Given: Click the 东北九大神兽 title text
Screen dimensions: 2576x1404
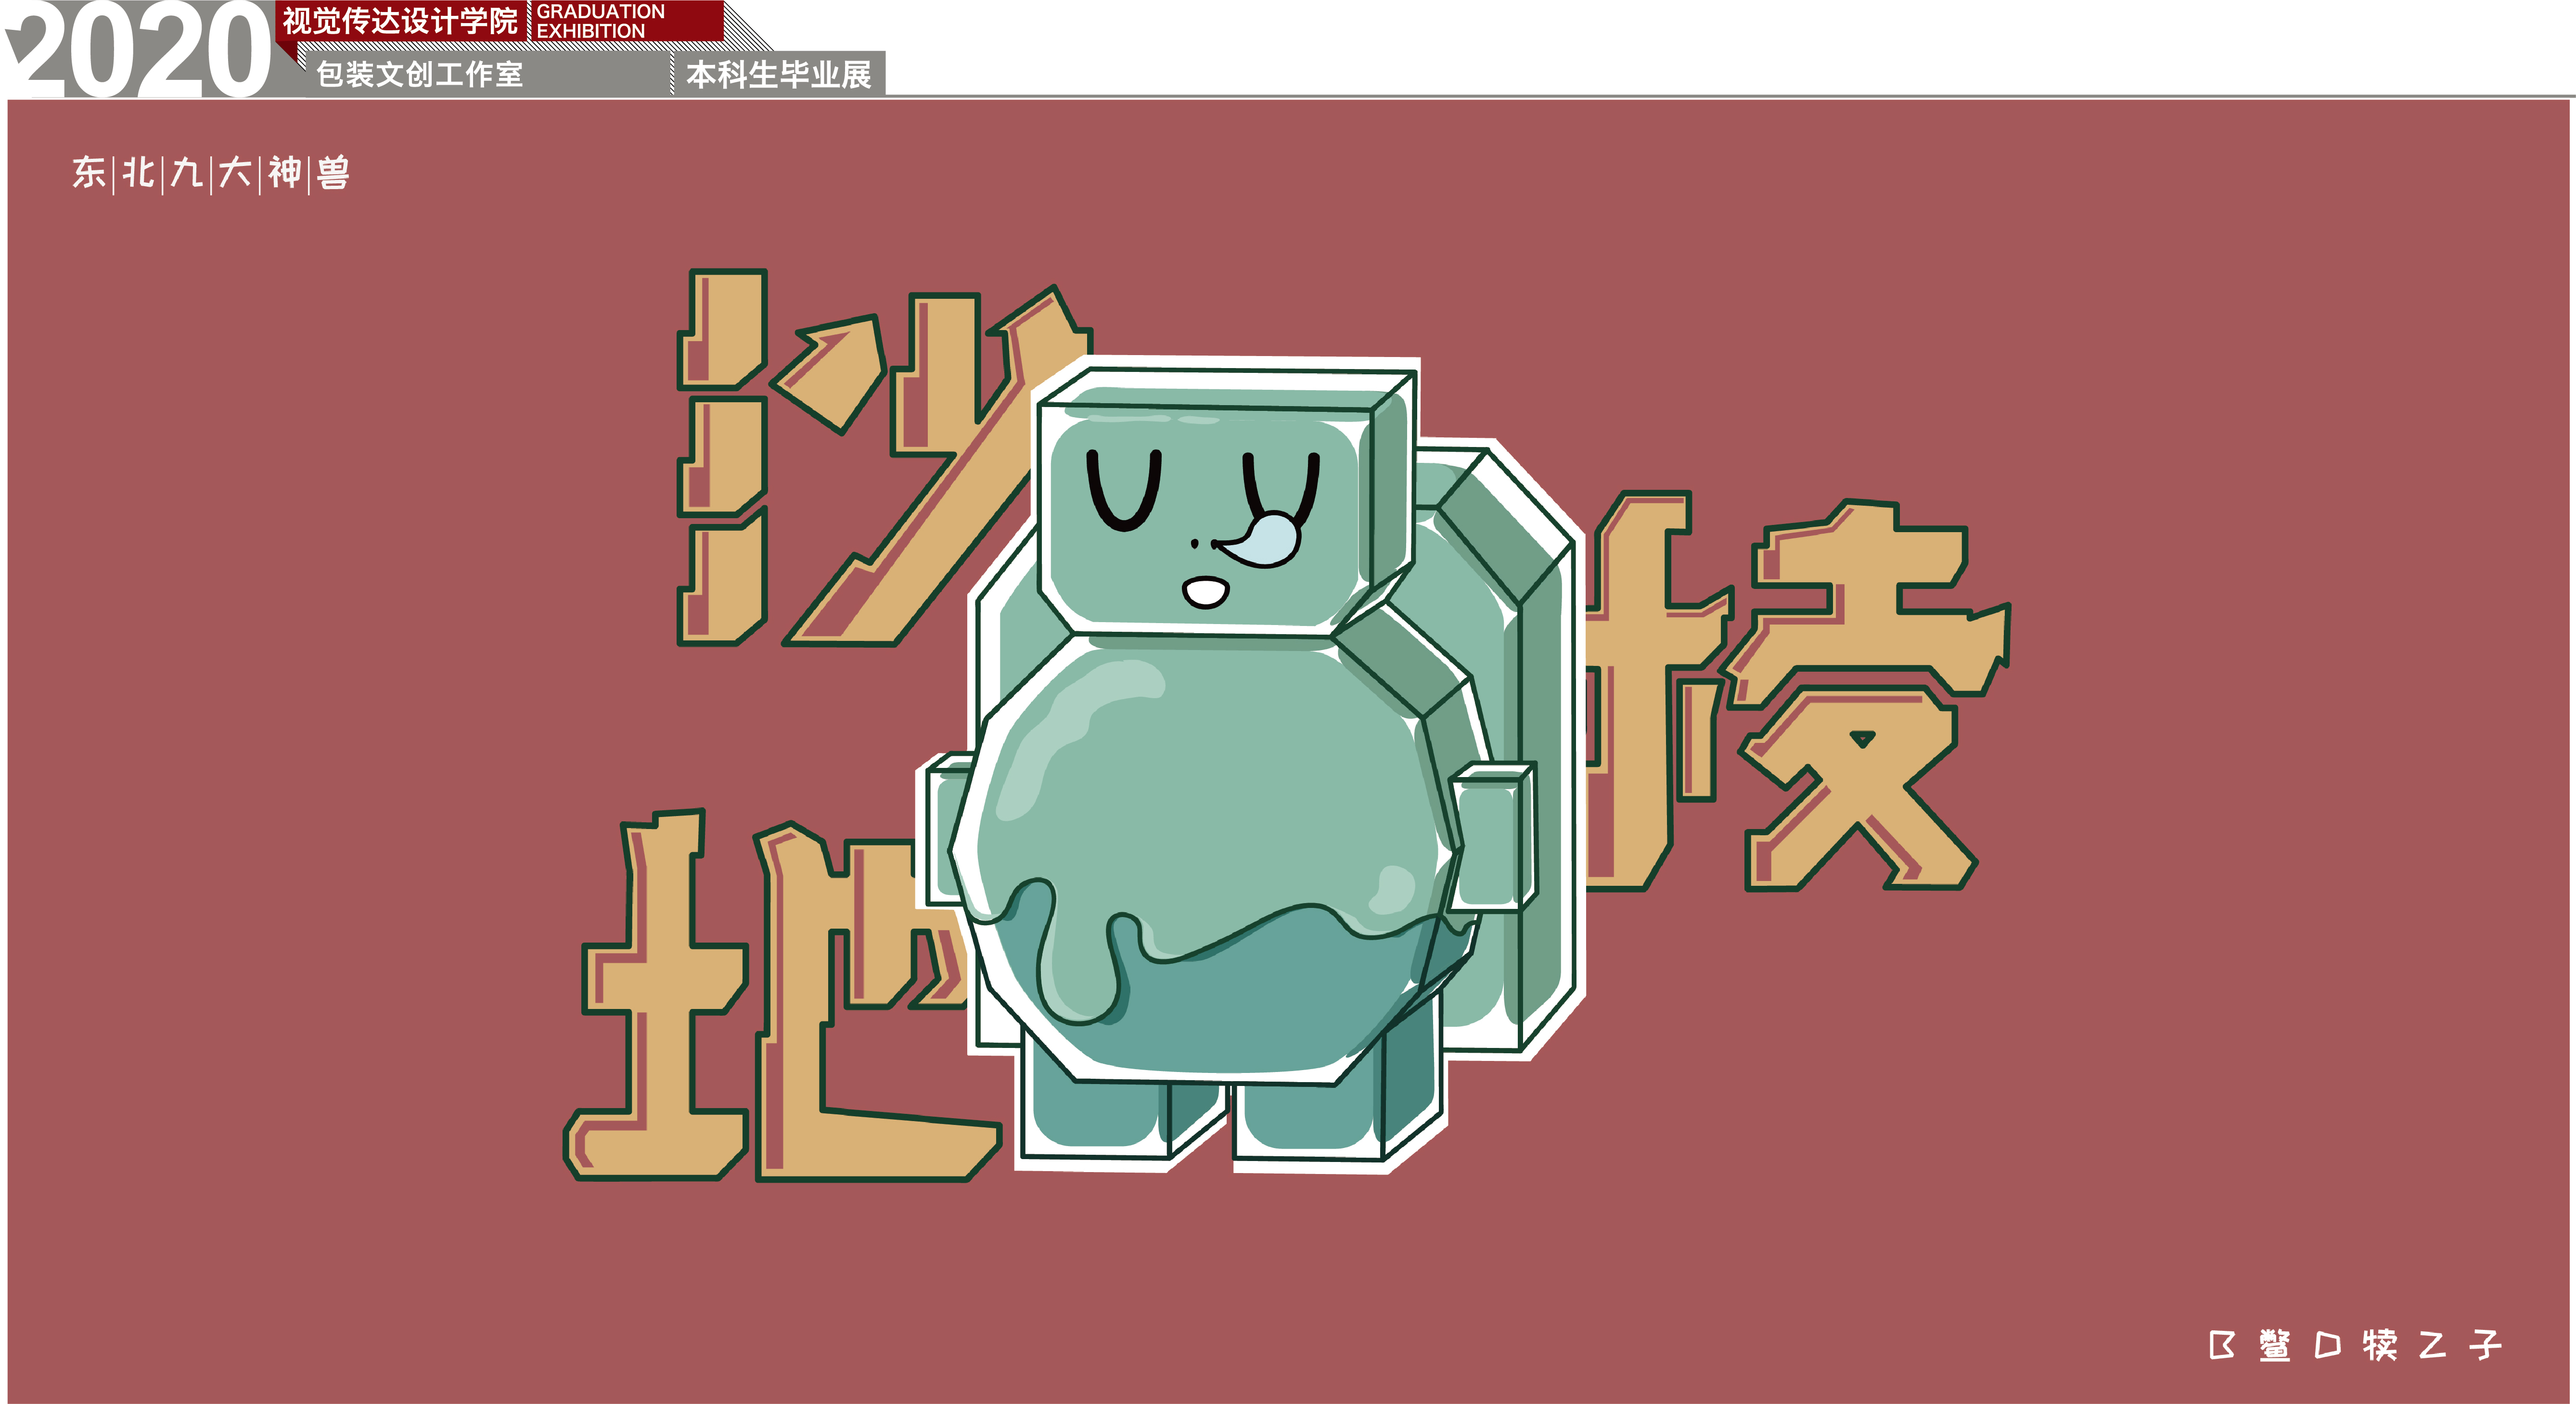Looking at the screenshot, I should coord(211,173).
